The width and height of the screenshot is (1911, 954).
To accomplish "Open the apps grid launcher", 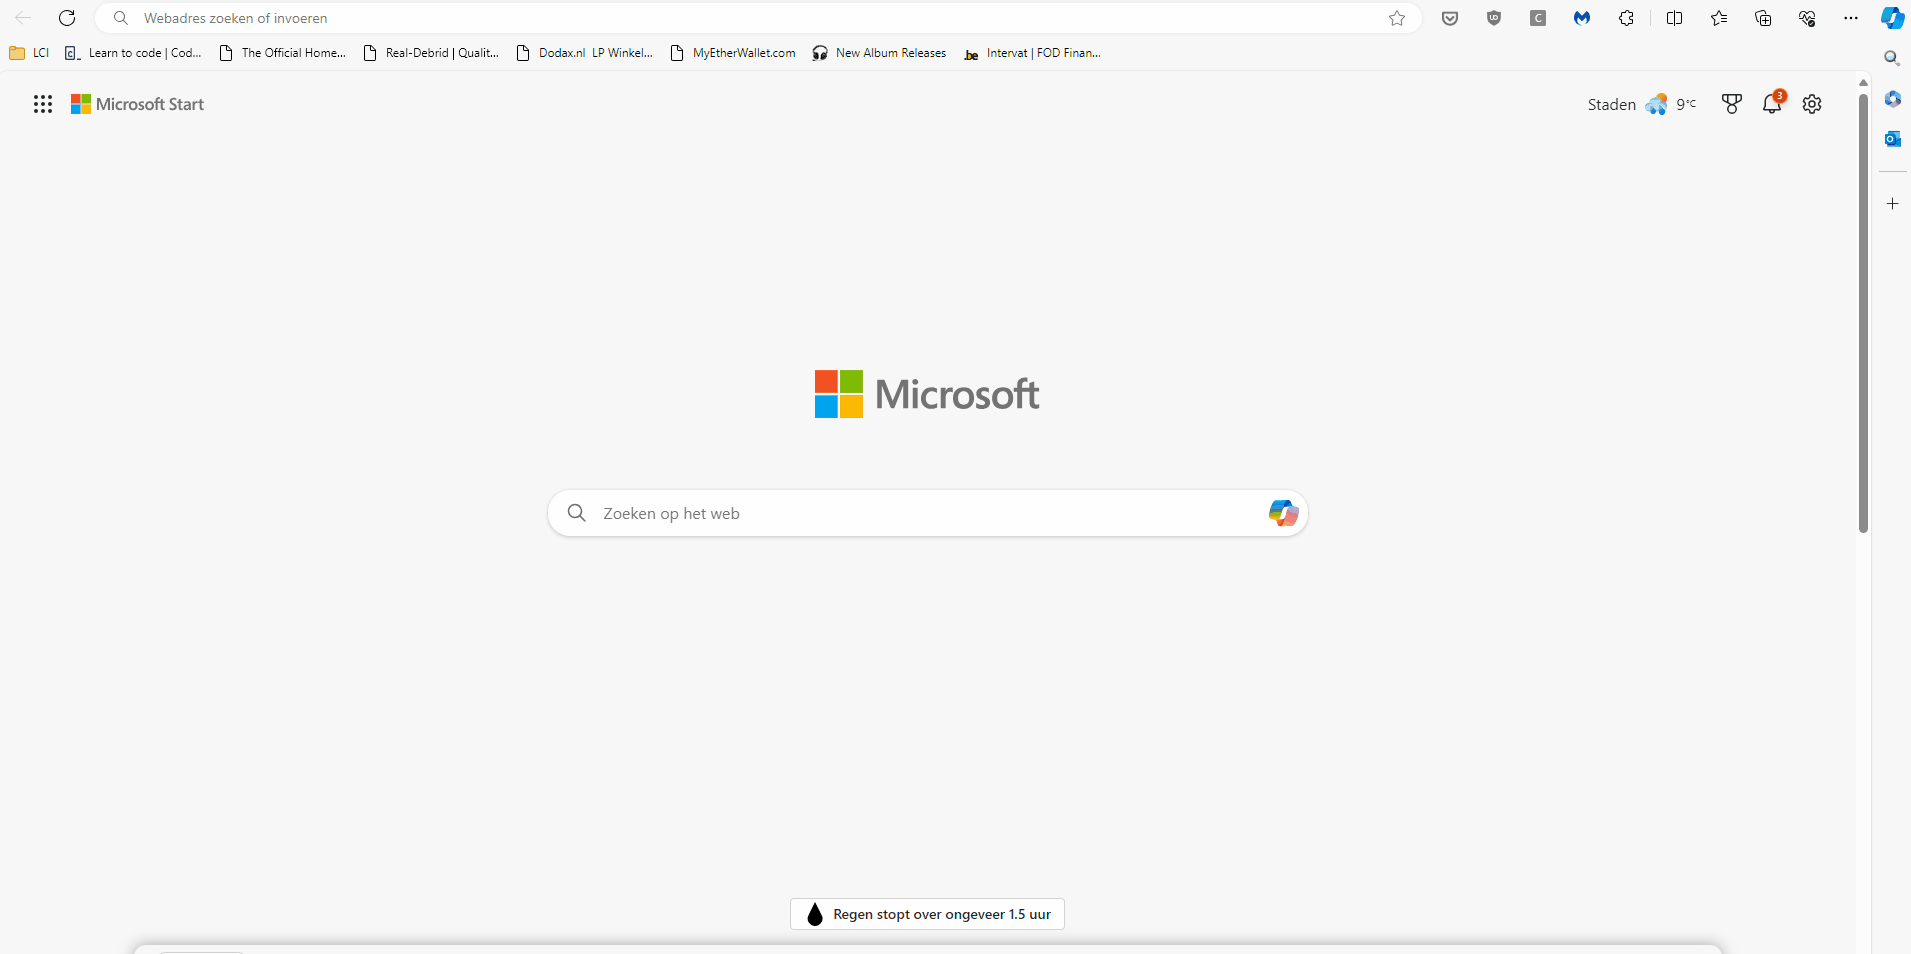I will (x=42, y=104).
